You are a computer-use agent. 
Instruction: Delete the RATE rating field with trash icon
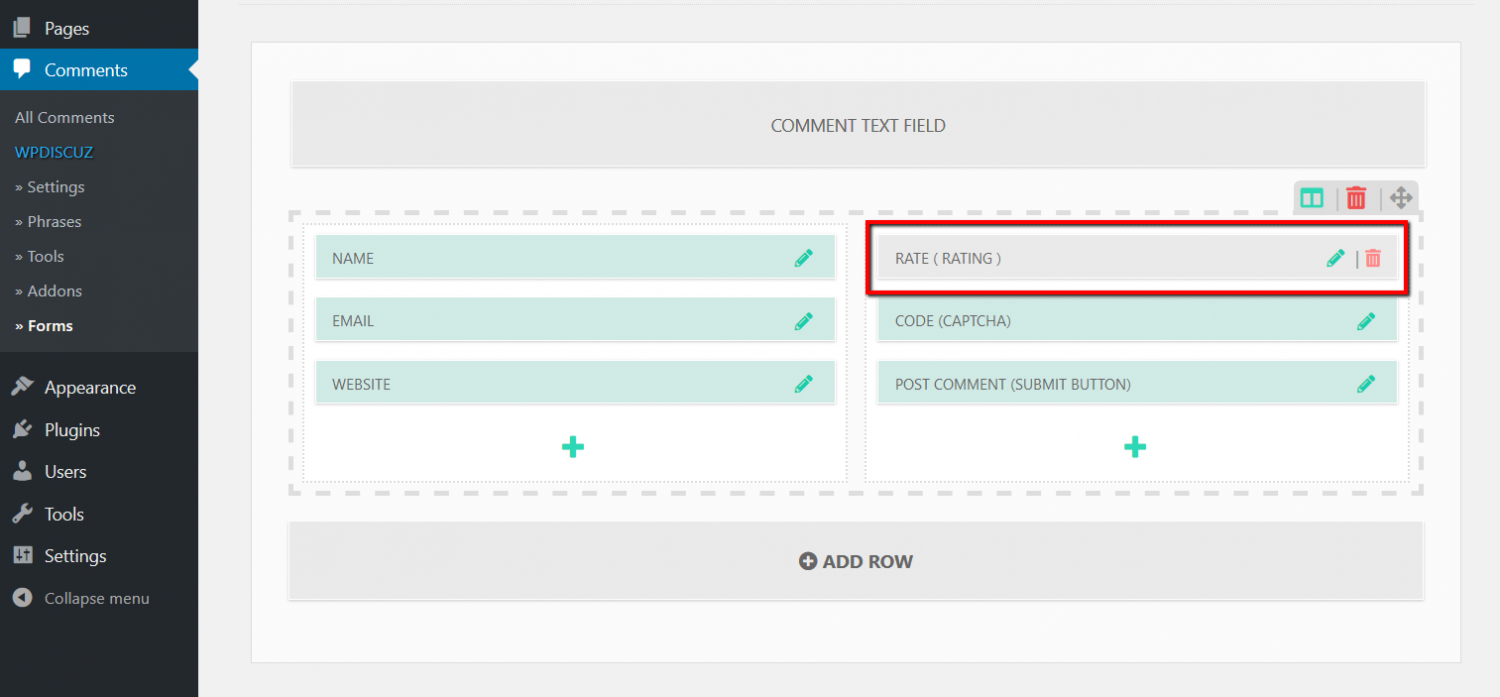tap(1373, 257)
